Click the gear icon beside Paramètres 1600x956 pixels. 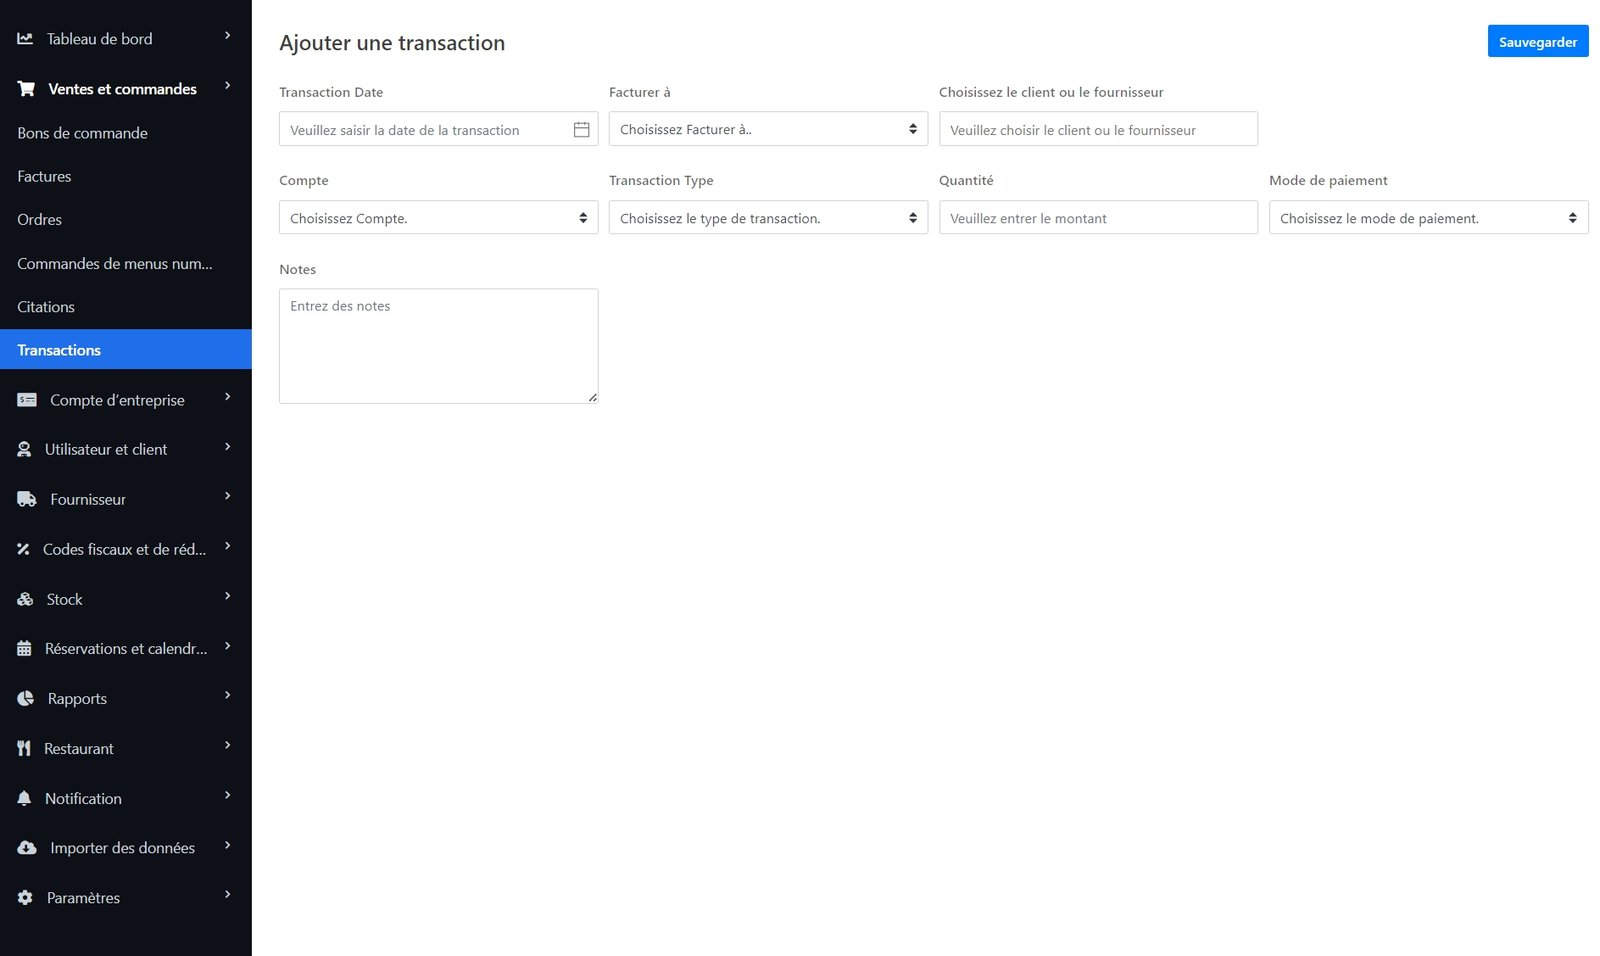click(x=25, y=898)
